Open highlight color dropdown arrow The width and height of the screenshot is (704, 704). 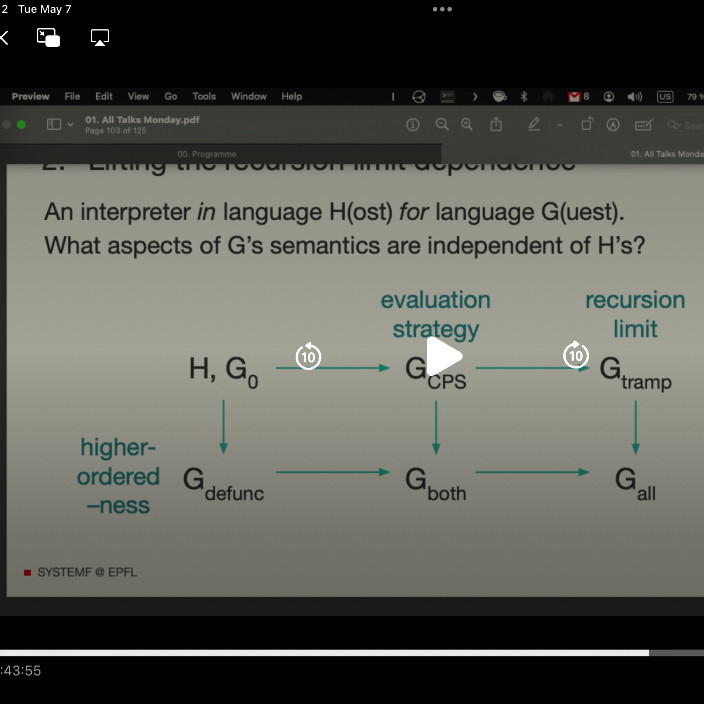pos(560,125)
